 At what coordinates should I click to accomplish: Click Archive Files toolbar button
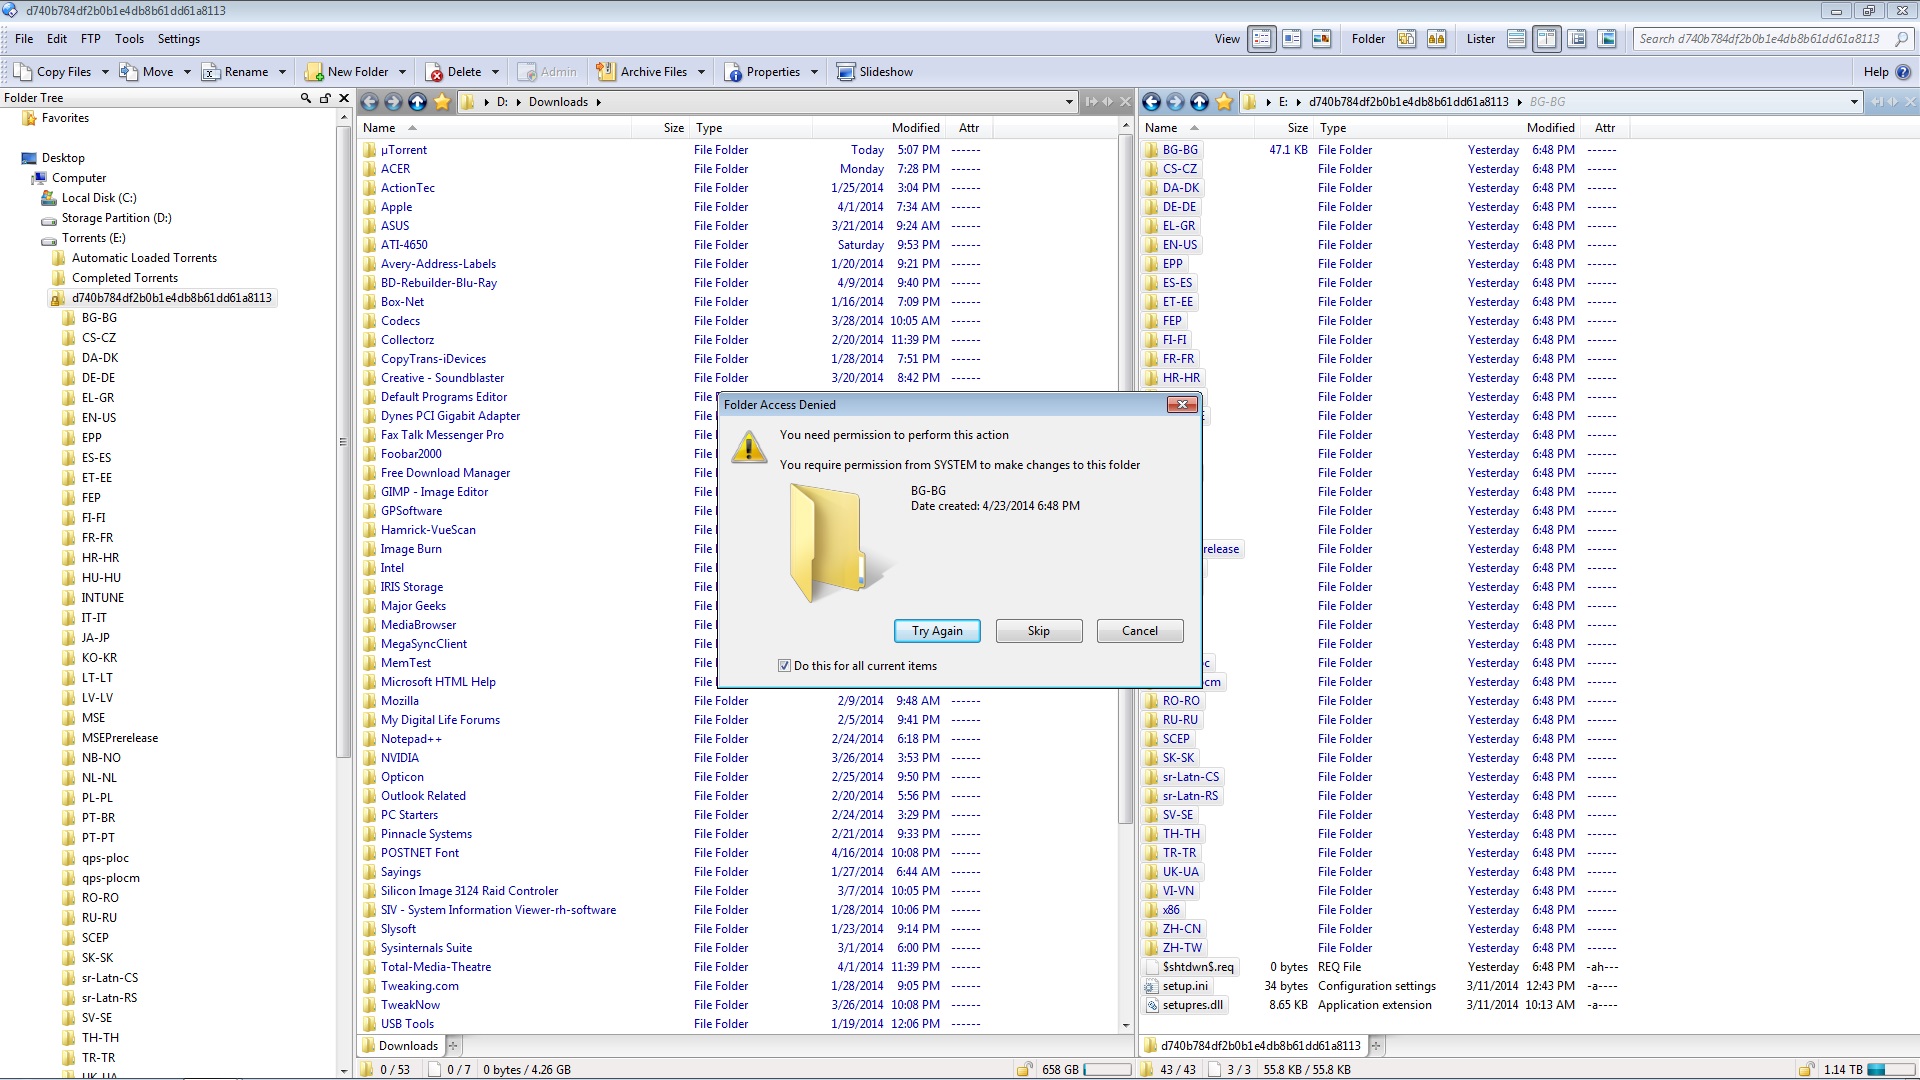tap(642, 72)
